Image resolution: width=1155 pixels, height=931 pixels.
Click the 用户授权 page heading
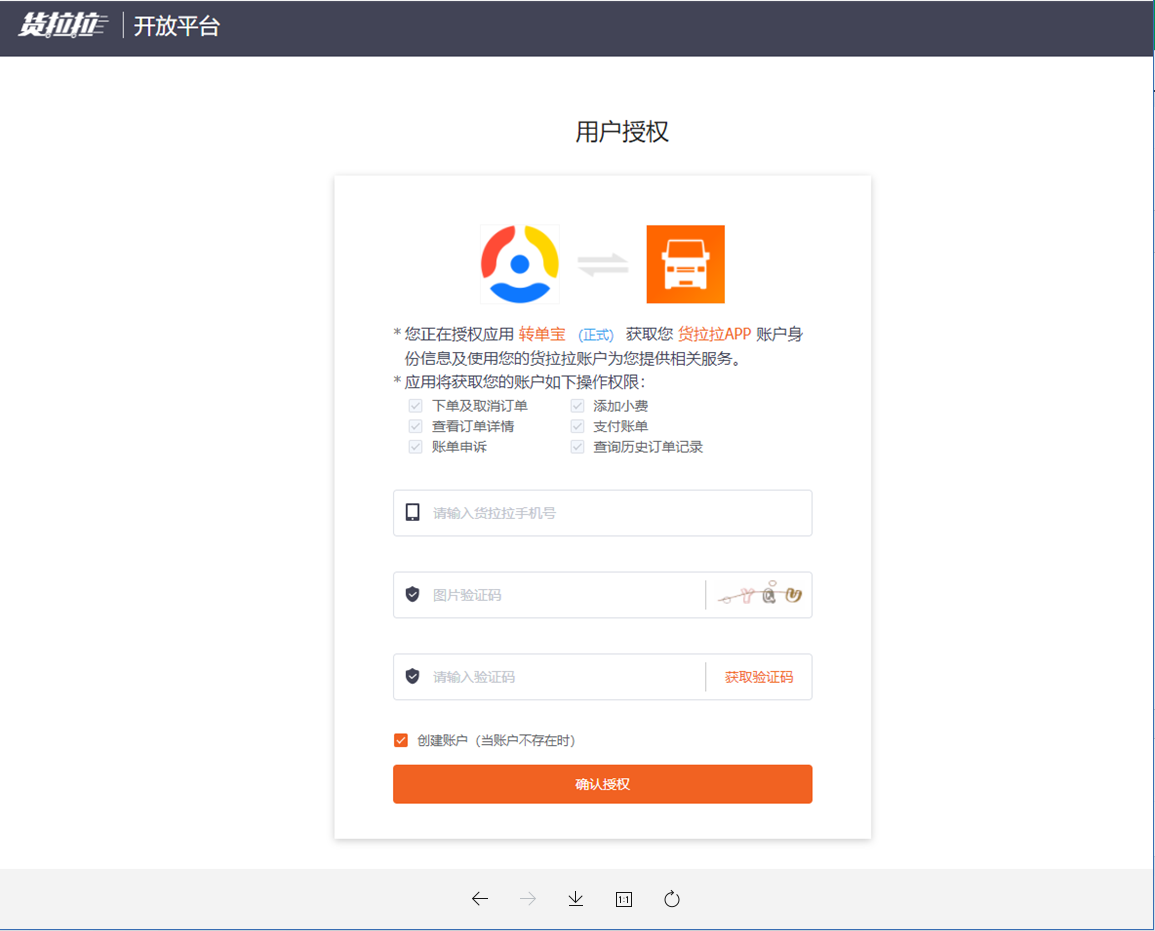pos(622,132)
